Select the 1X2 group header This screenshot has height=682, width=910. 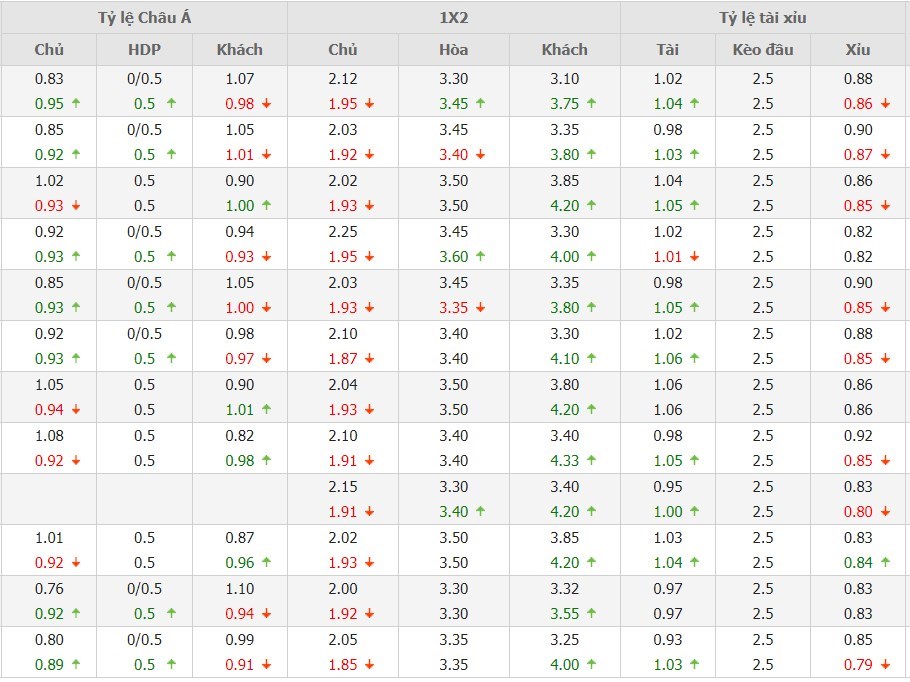453,18
